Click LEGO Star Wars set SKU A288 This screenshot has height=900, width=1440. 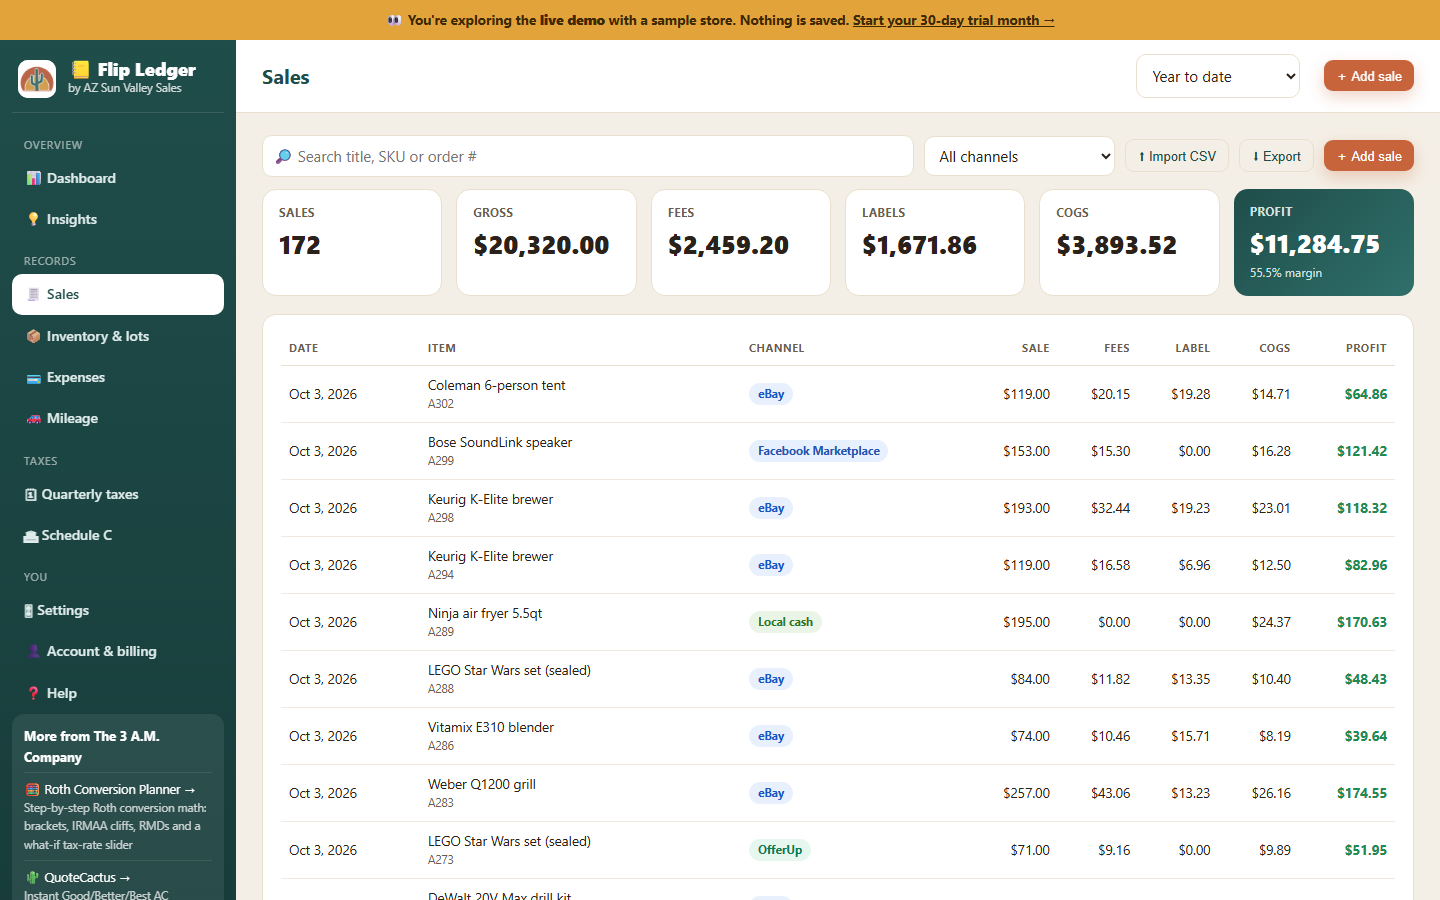coord(441,689)
